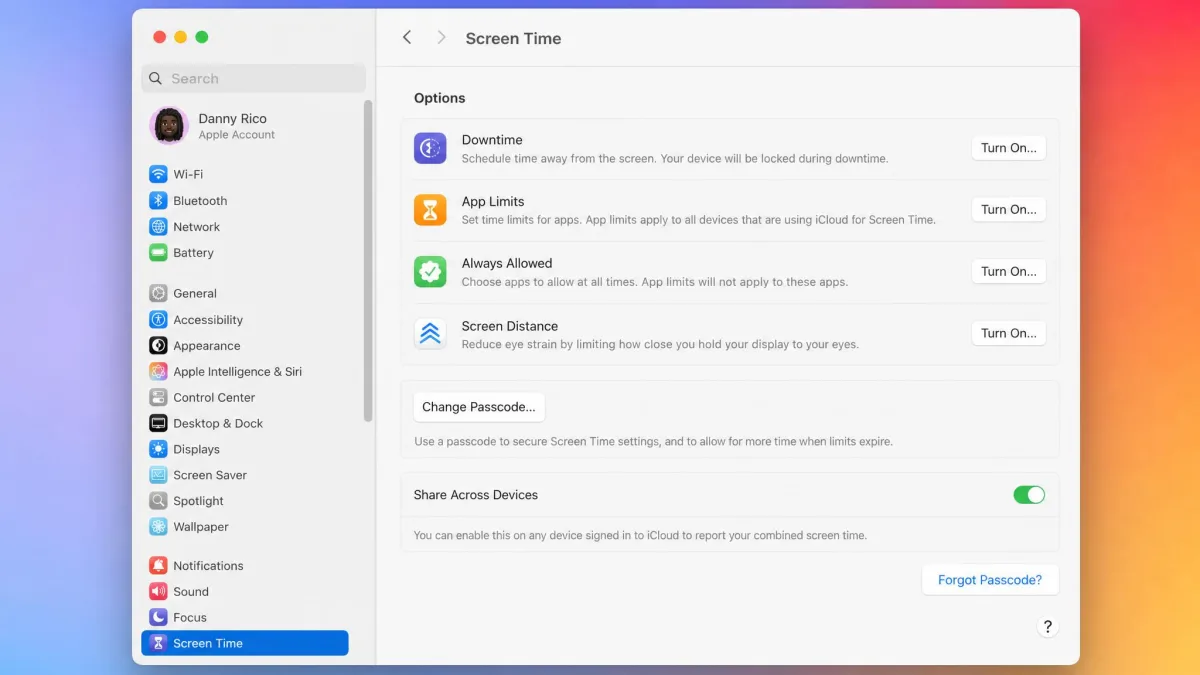Select the Bluetooth label in sidebar
The height and width of the screenshot is (675, 1200).
click(200, 200)
